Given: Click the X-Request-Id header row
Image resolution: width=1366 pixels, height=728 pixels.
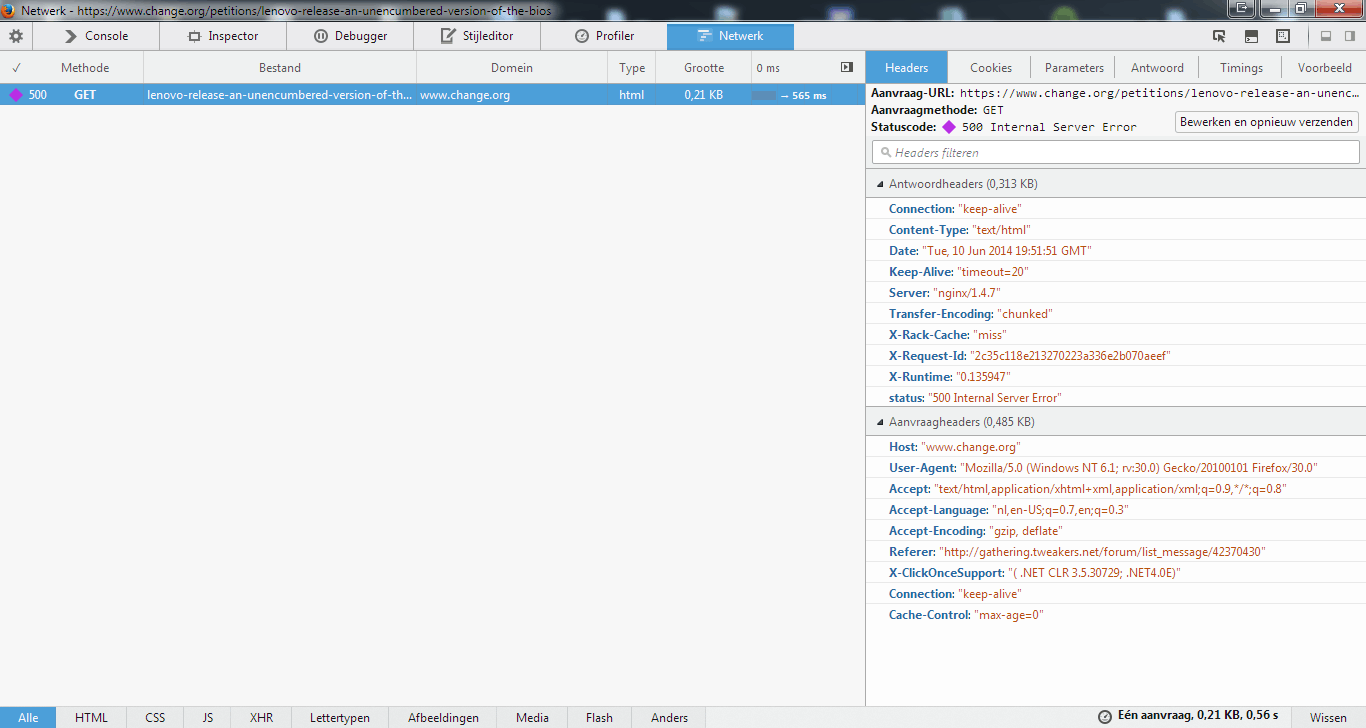Looking at the screenshot, I should [1115, 356].
